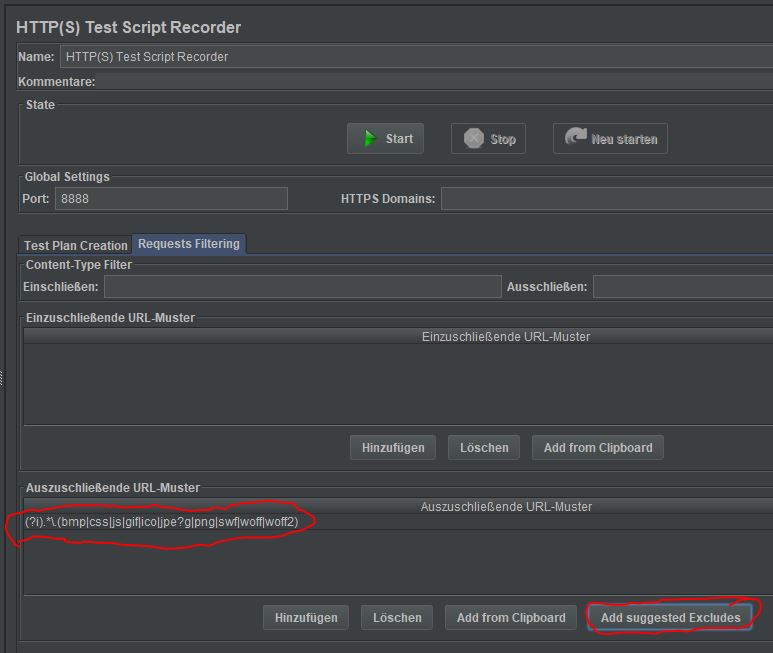Click the Add suggested Excludes button

pos(670,617)
